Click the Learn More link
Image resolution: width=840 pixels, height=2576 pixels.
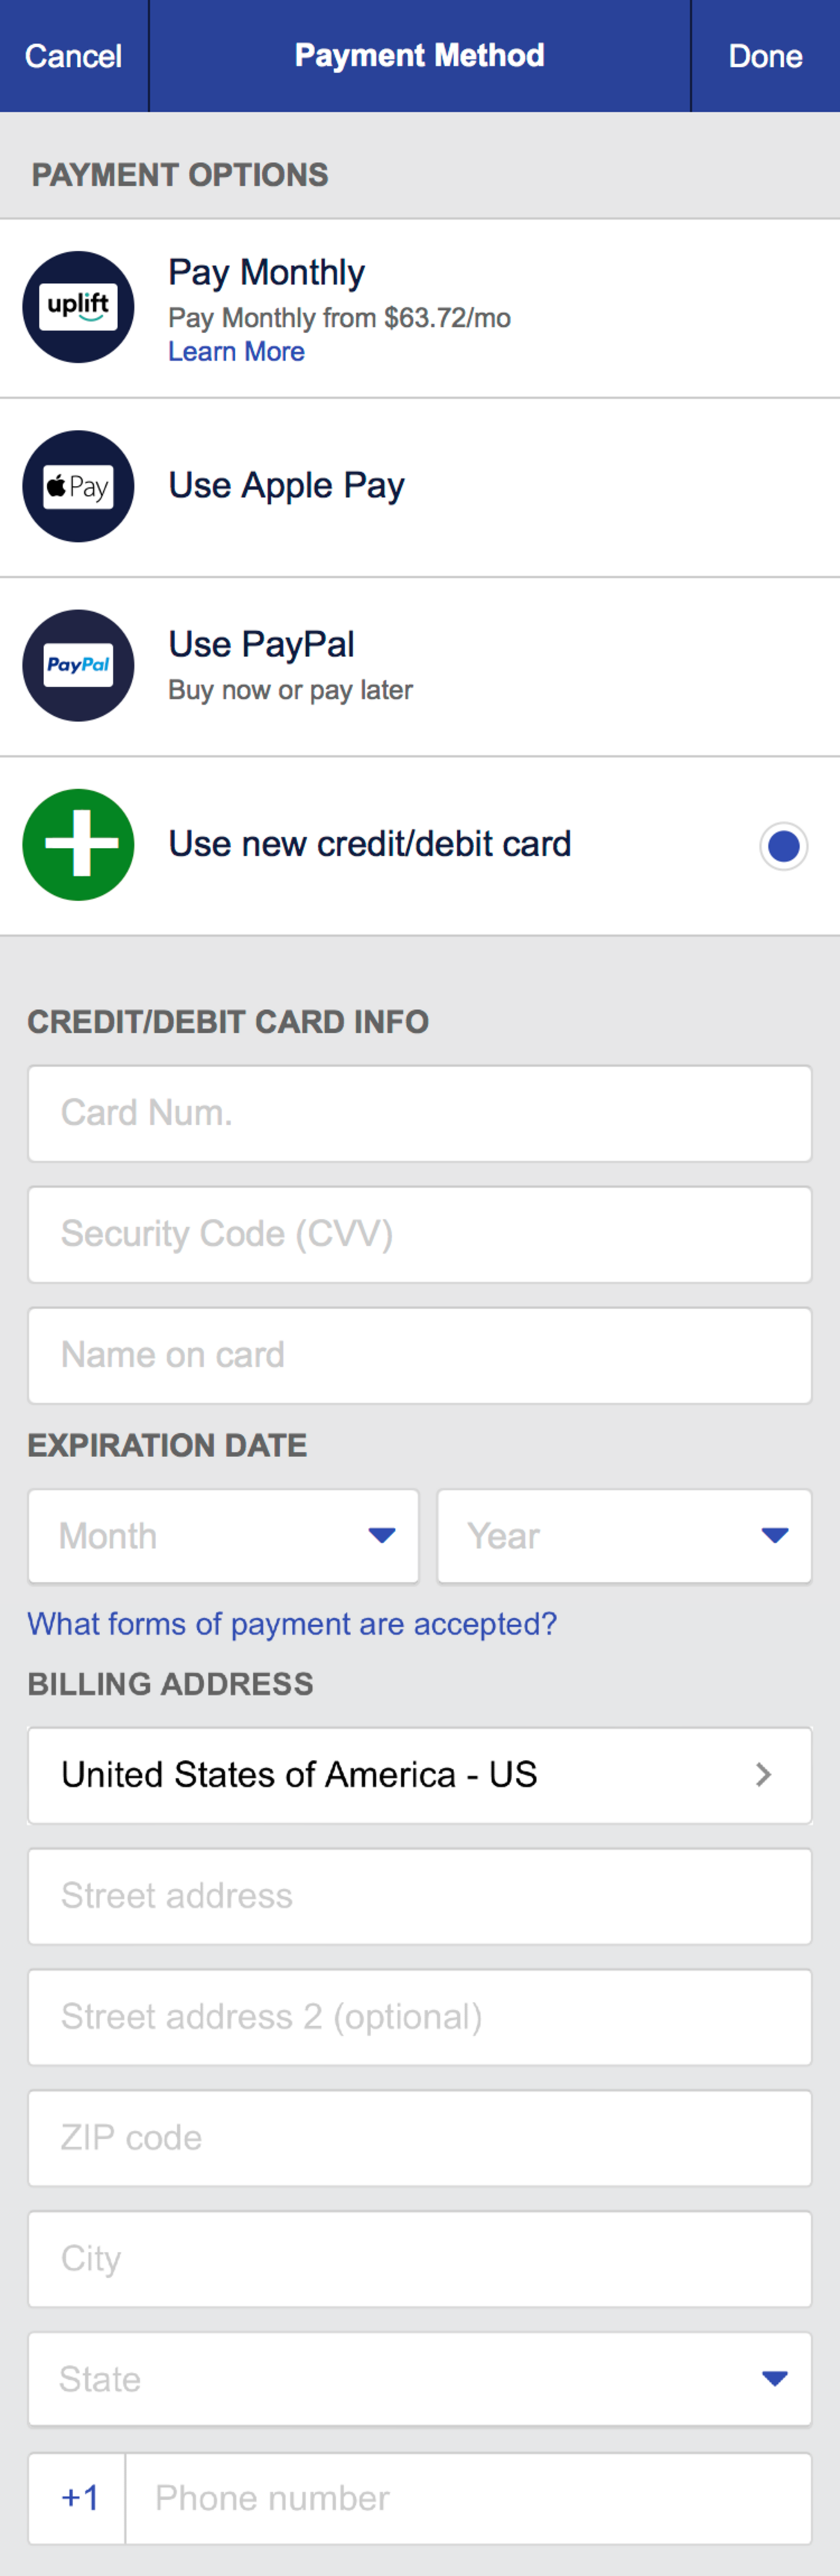pyautogui.click(x=237, y=352)
